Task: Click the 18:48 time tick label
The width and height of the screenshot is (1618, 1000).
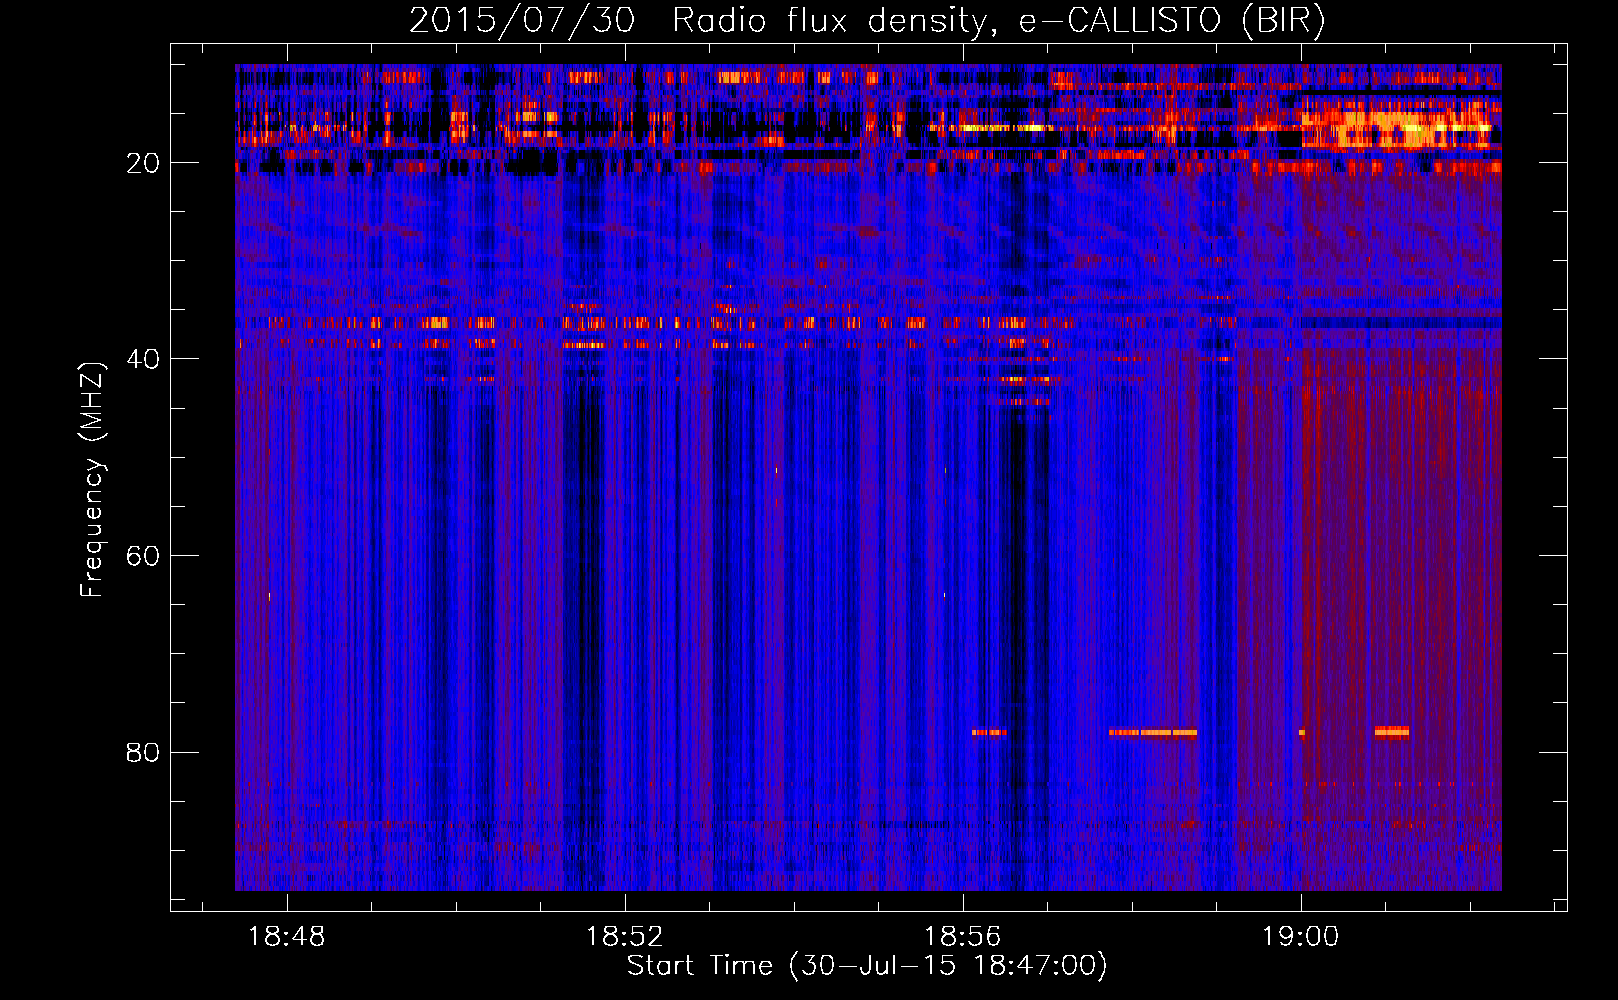Action: [x=287, y=937]
